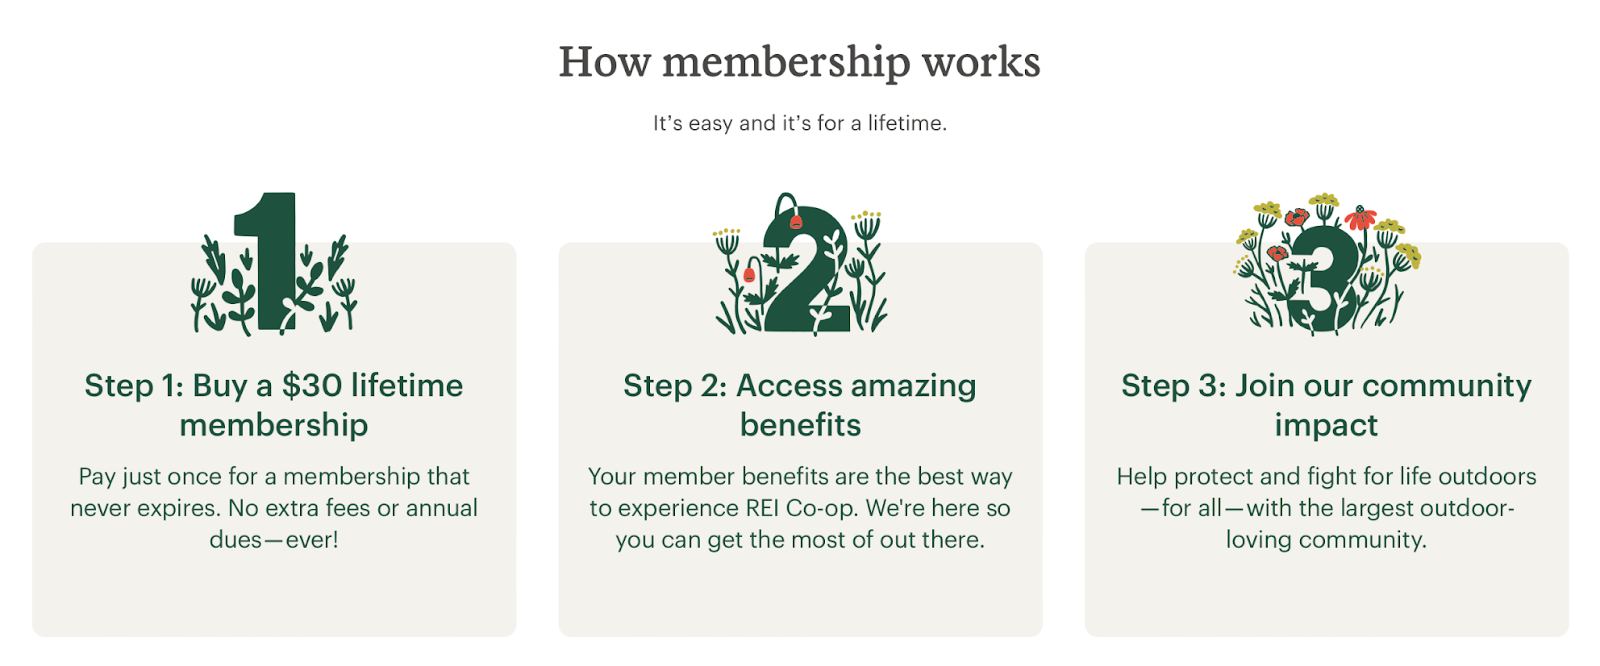Click the red spotted daisy above number 3
1600x666 pixels.
1360,217
